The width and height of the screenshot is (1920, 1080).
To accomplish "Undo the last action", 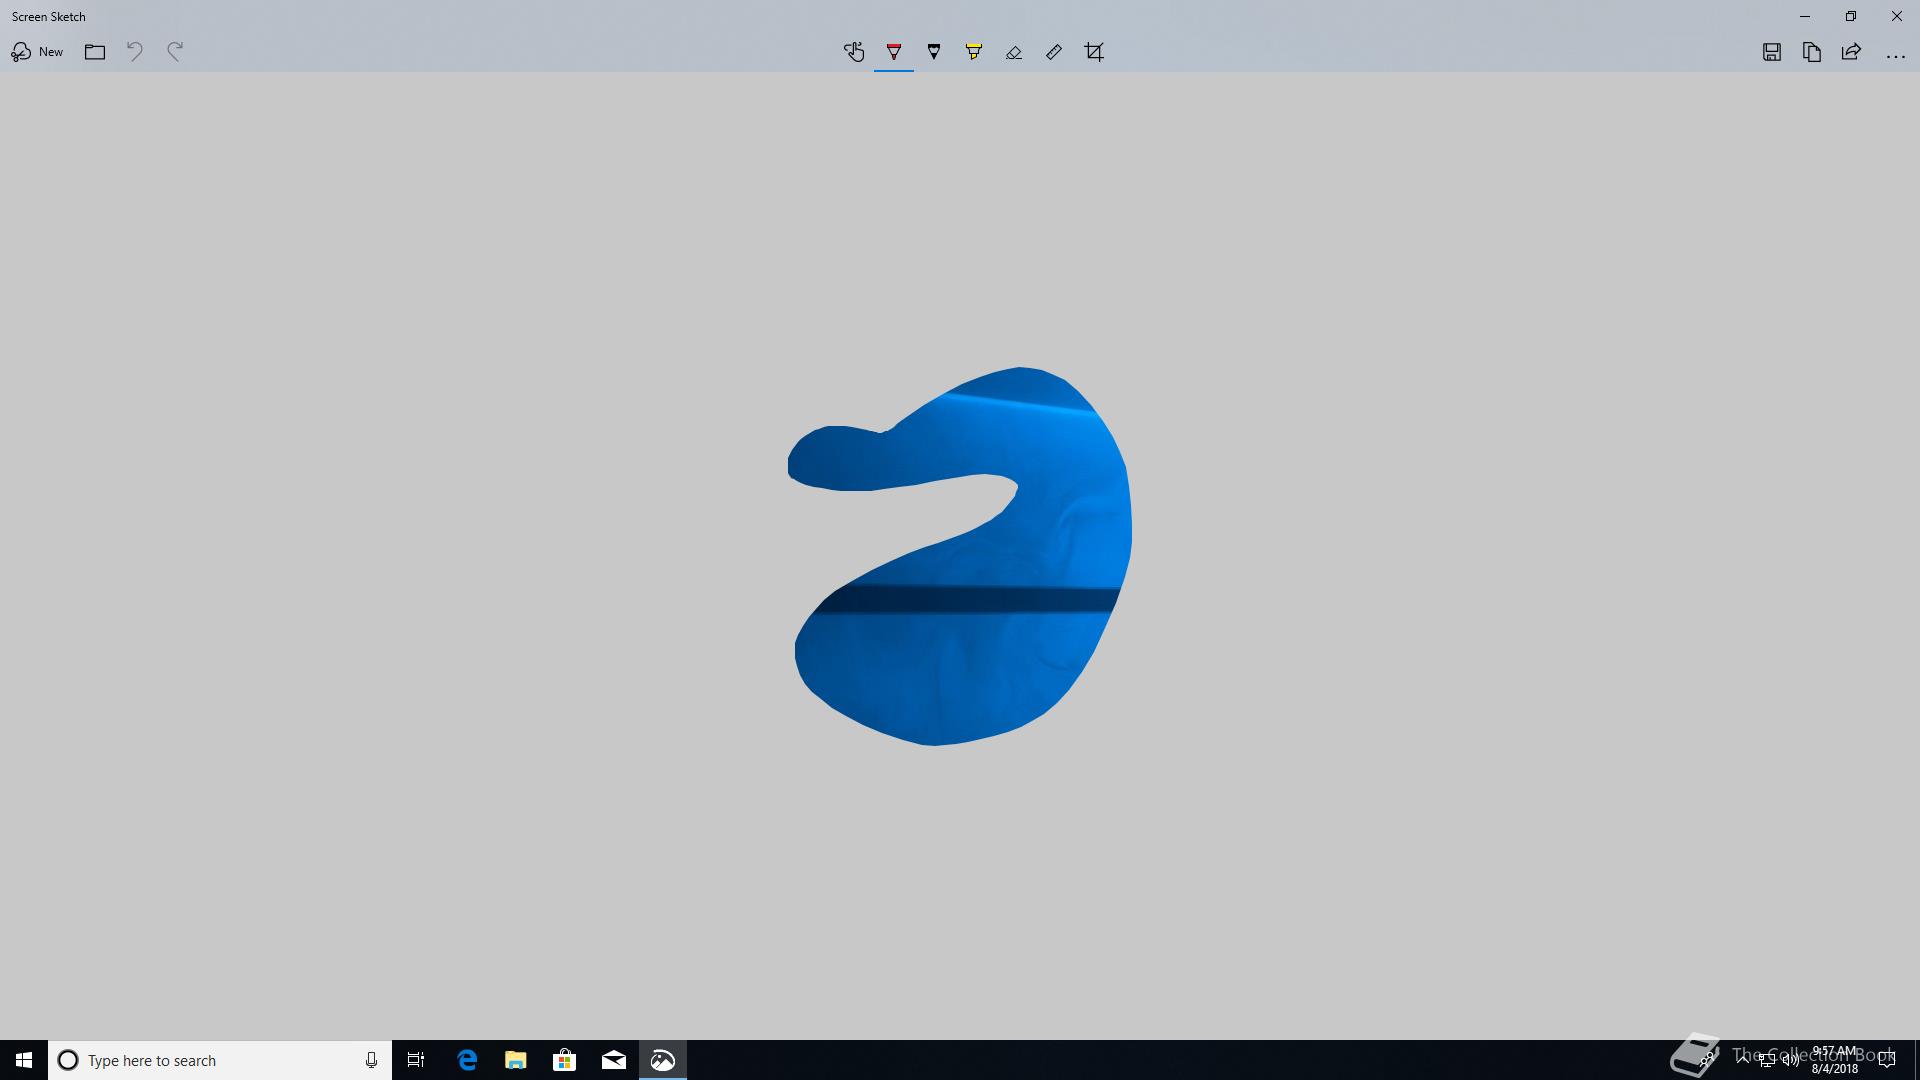I will [x=135, y=52].
